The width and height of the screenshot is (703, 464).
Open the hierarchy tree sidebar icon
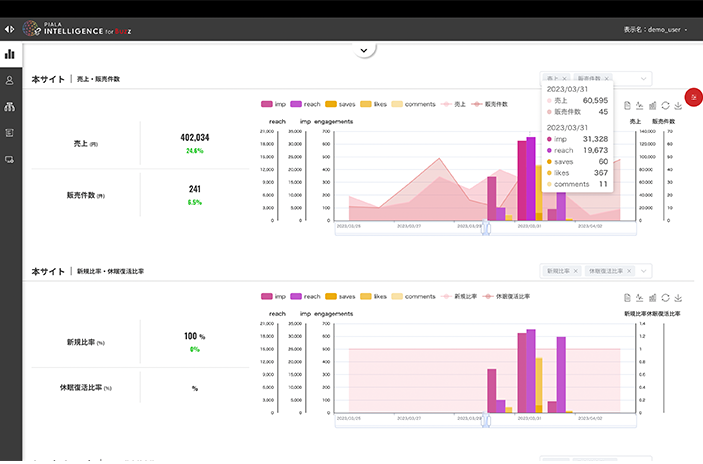coord(10,106)
